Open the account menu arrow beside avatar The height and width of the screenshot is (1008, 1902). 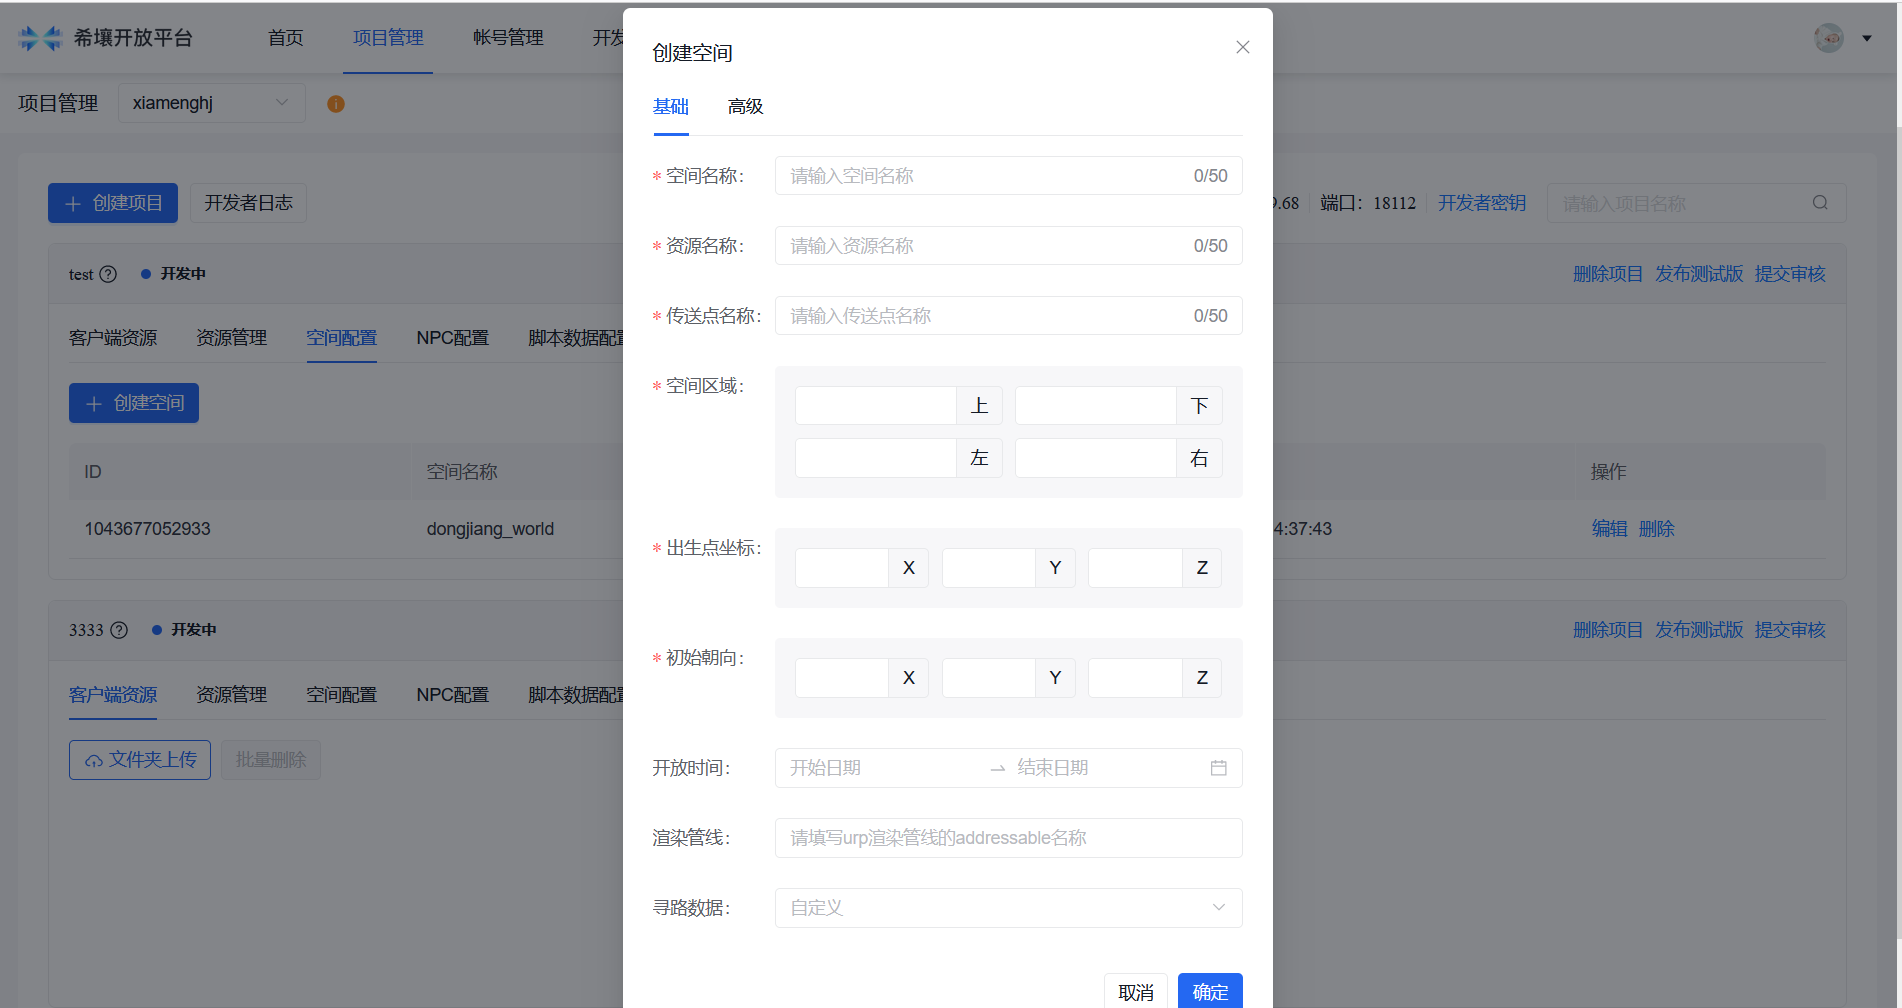coord(1866,38)
